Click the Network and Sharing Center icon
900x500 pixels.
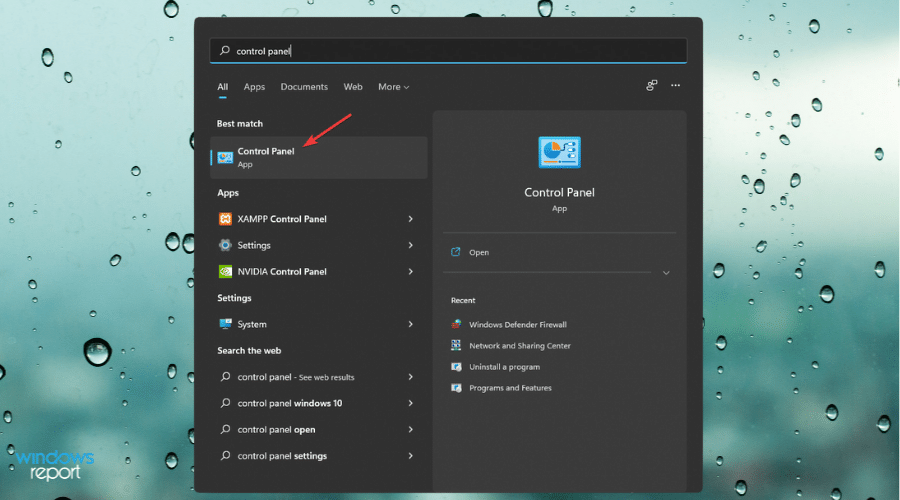(456, 345)
